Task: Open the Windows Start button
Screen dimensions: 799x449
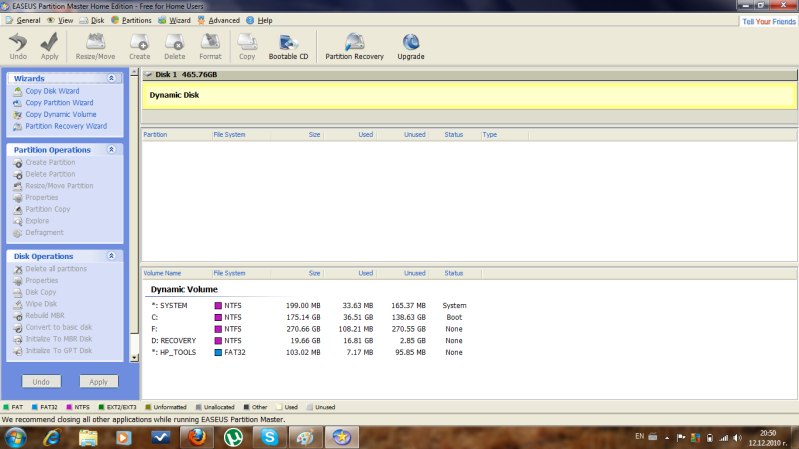Action: click(15, 438)
